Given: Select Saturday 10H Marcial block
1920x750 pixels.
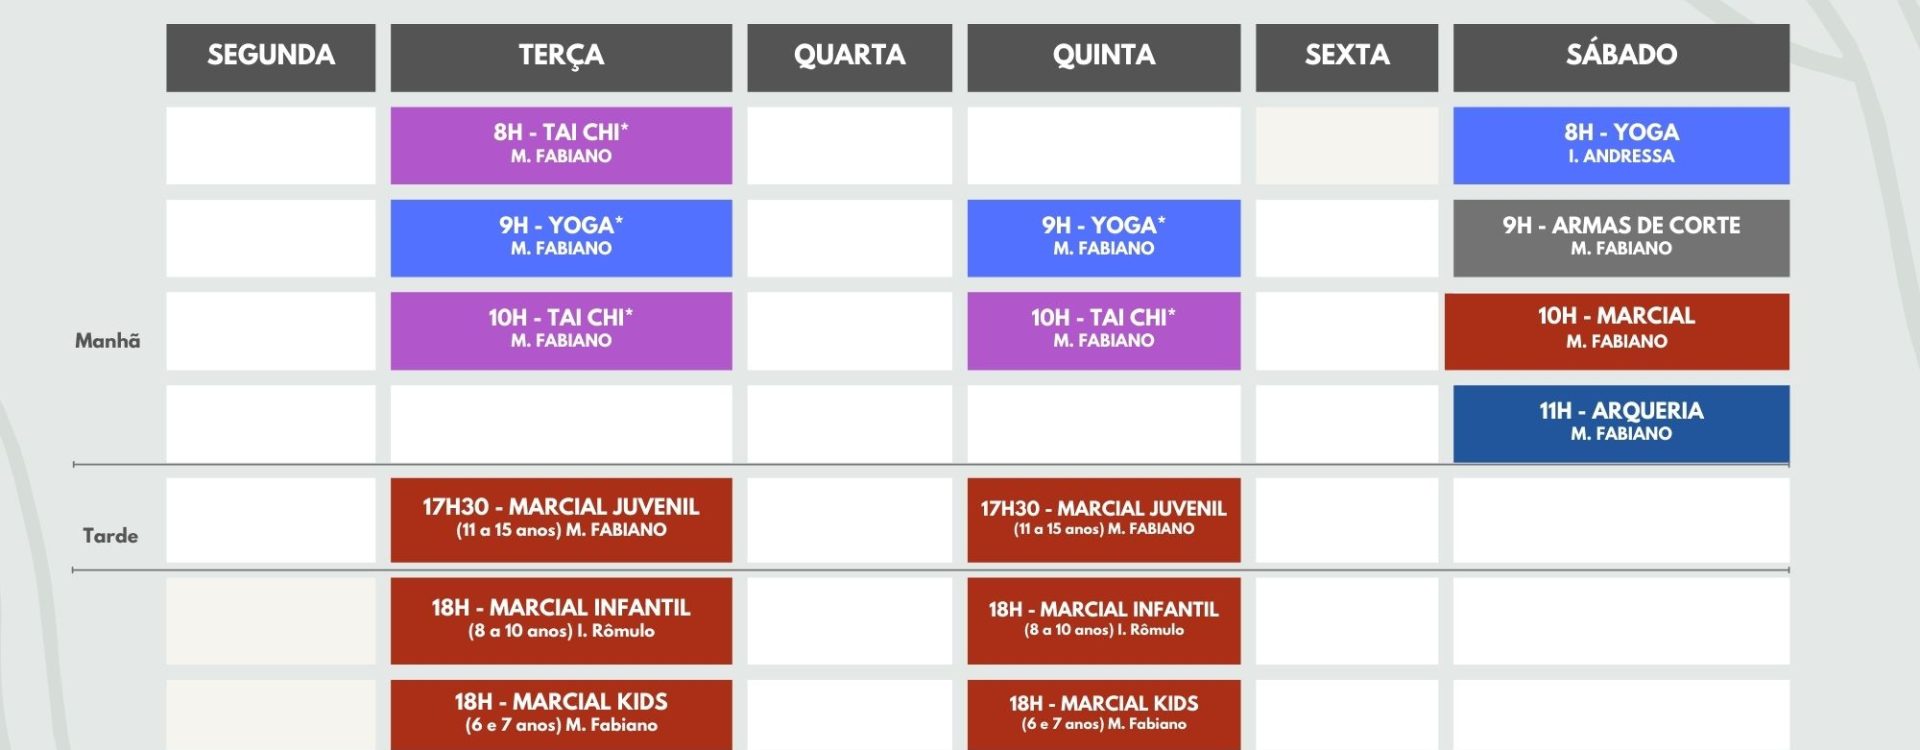Looking at the screenshot, I should 1617,331.
